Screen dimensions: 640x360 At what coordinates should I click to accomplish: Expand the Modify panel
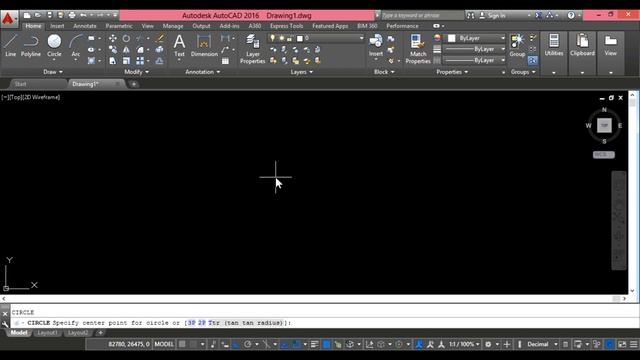coord(136,72)
